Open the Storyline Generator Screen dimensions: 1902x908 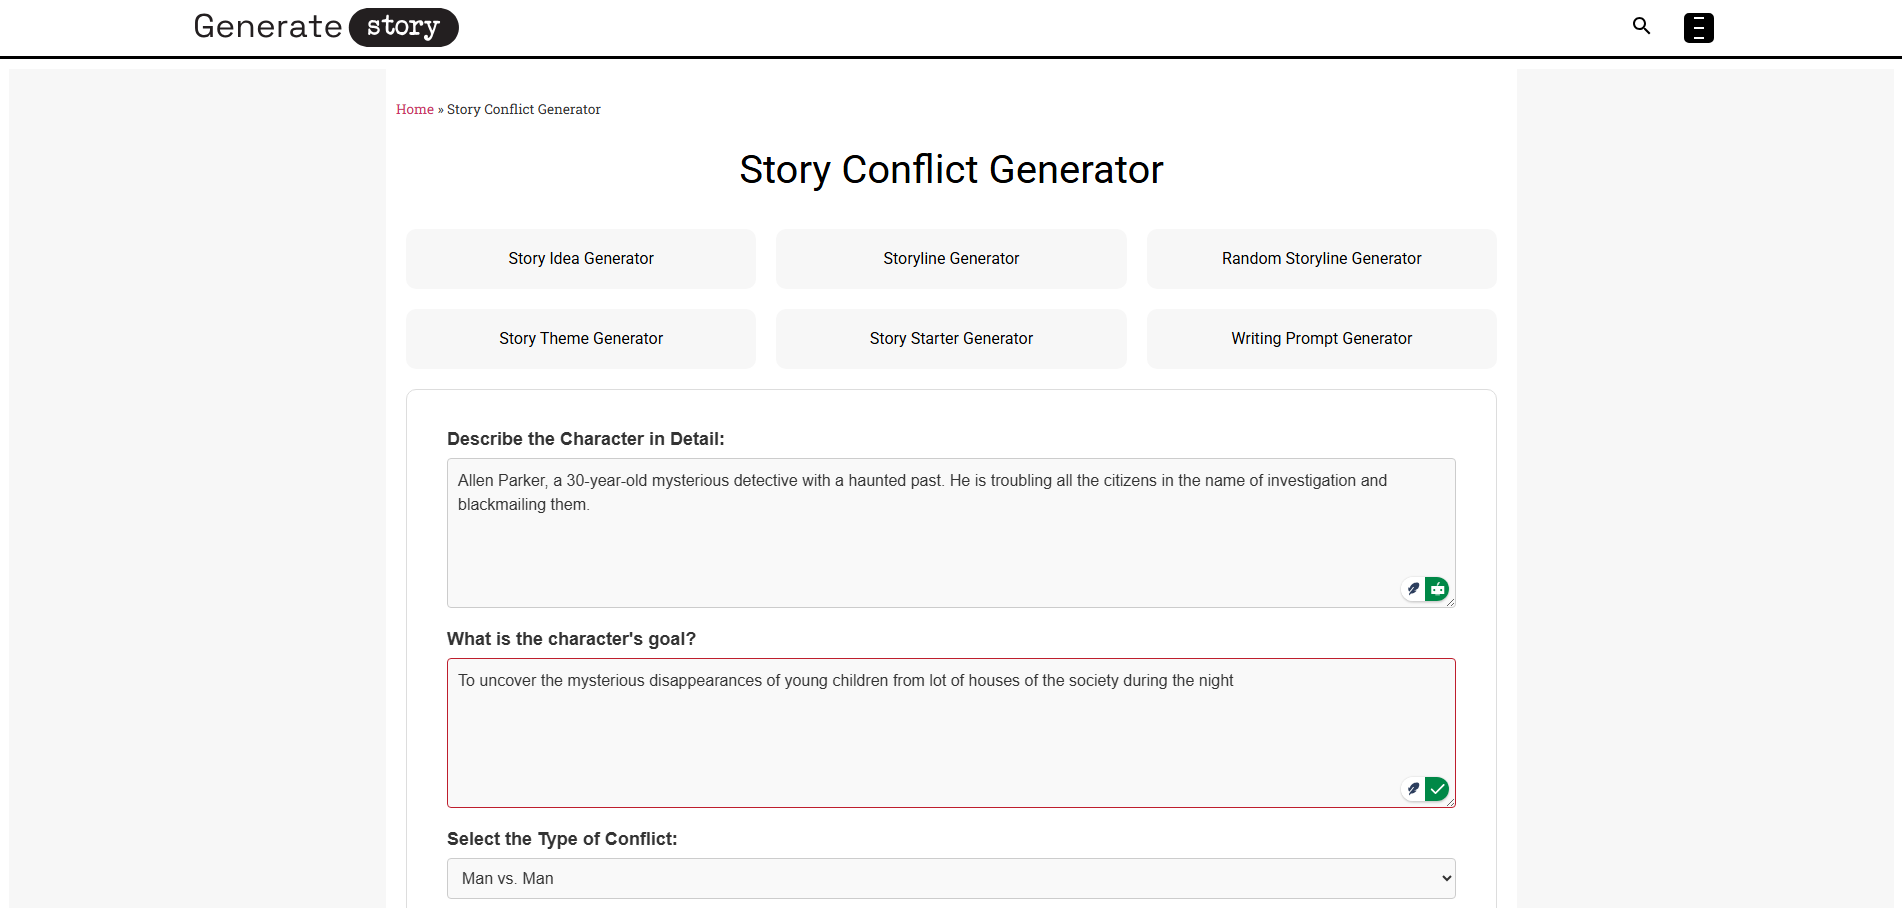click(950, 258)
